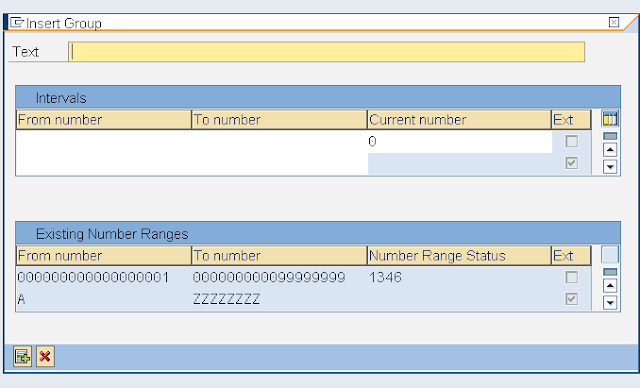Viewport: 640px width, 388px height.
Task: Click the Text input field
Action: tap(327, 52)
